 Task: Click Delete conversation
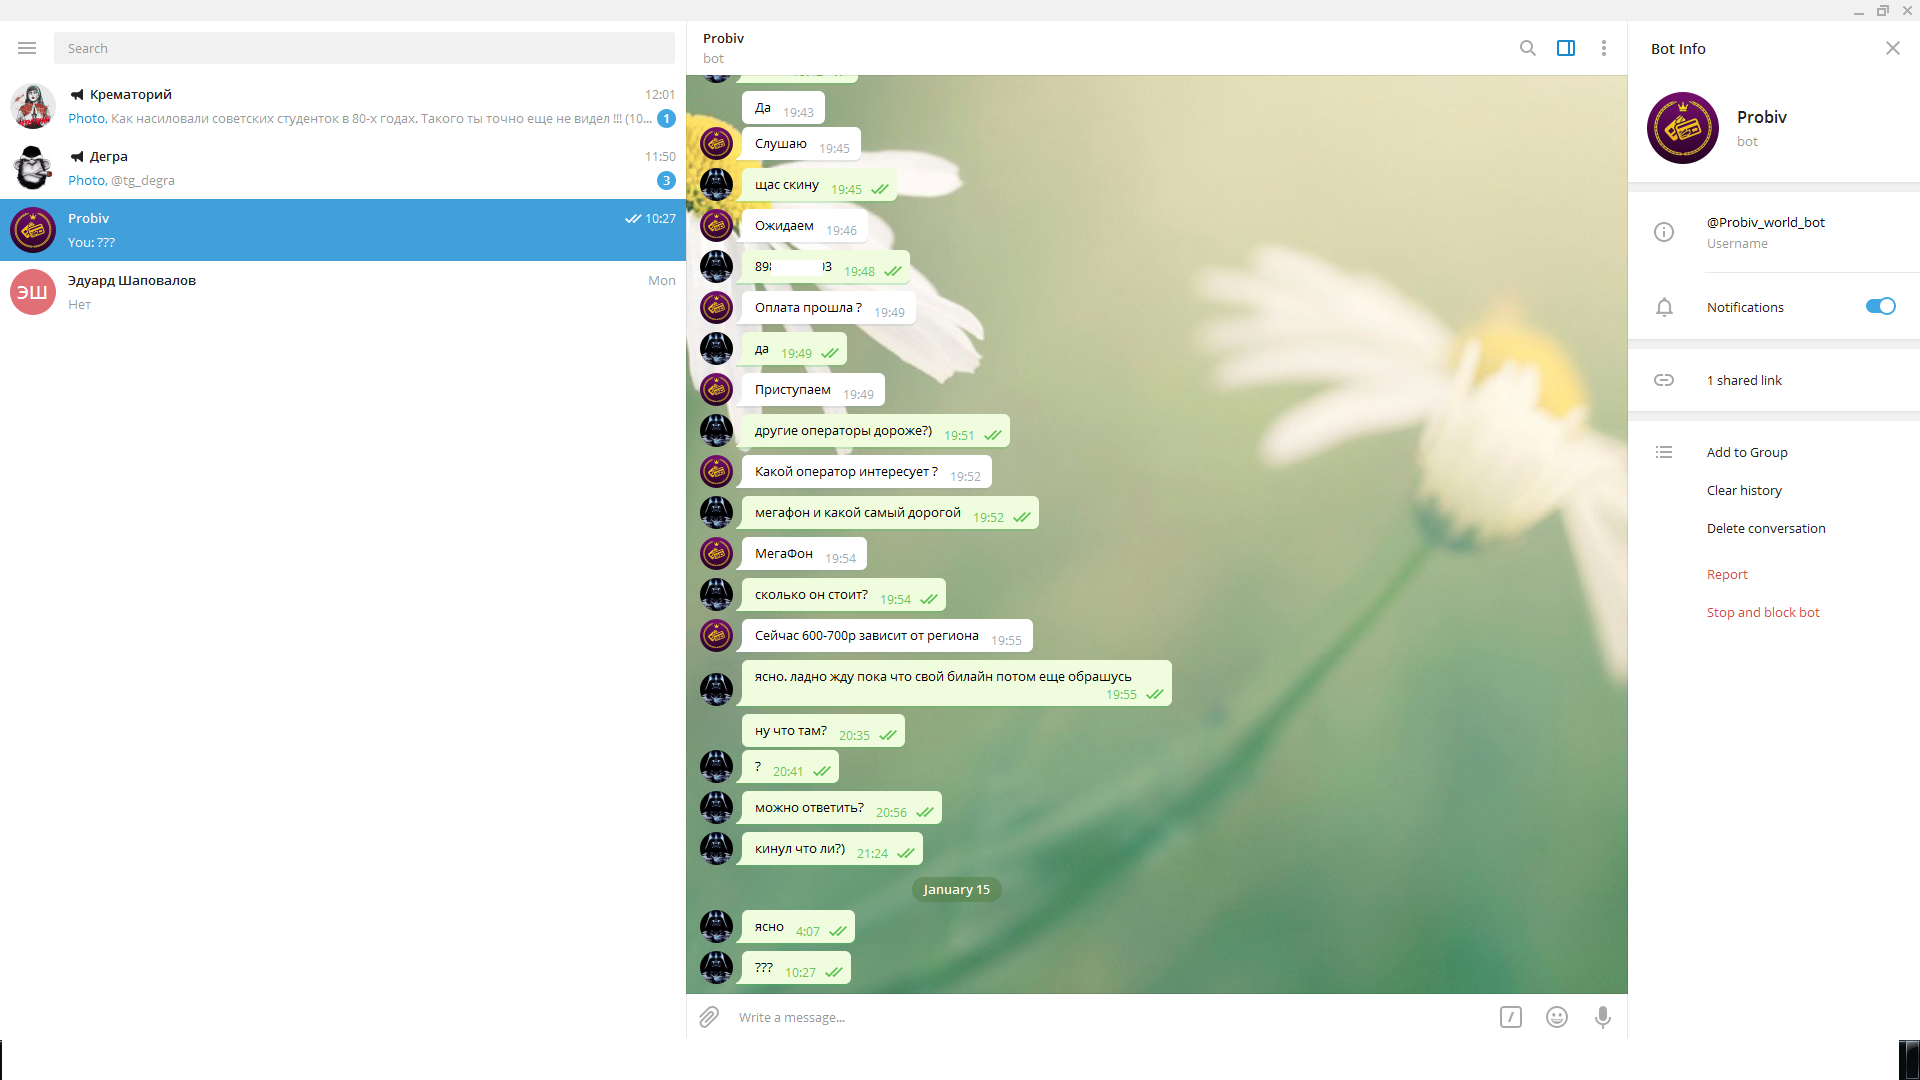click(x=1765, y=528)
